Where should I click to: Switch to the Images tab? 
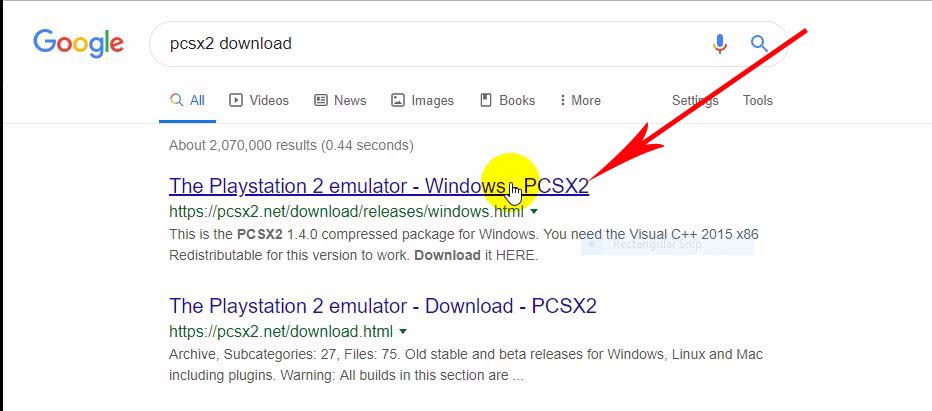pos(423,101)
